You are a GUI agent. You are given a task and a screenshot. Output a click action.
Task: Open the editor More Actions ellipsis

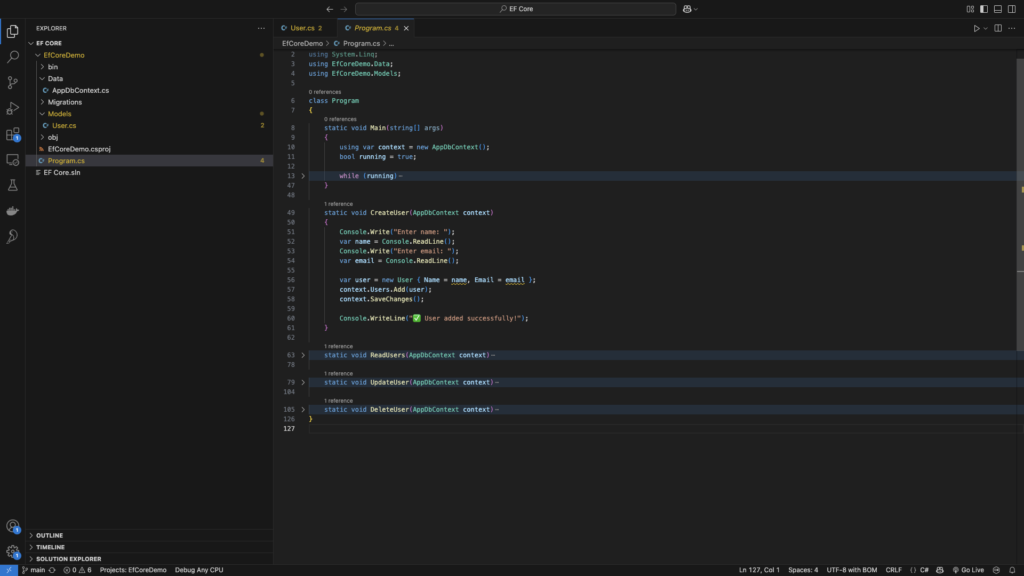click(x=1012, y=28)
